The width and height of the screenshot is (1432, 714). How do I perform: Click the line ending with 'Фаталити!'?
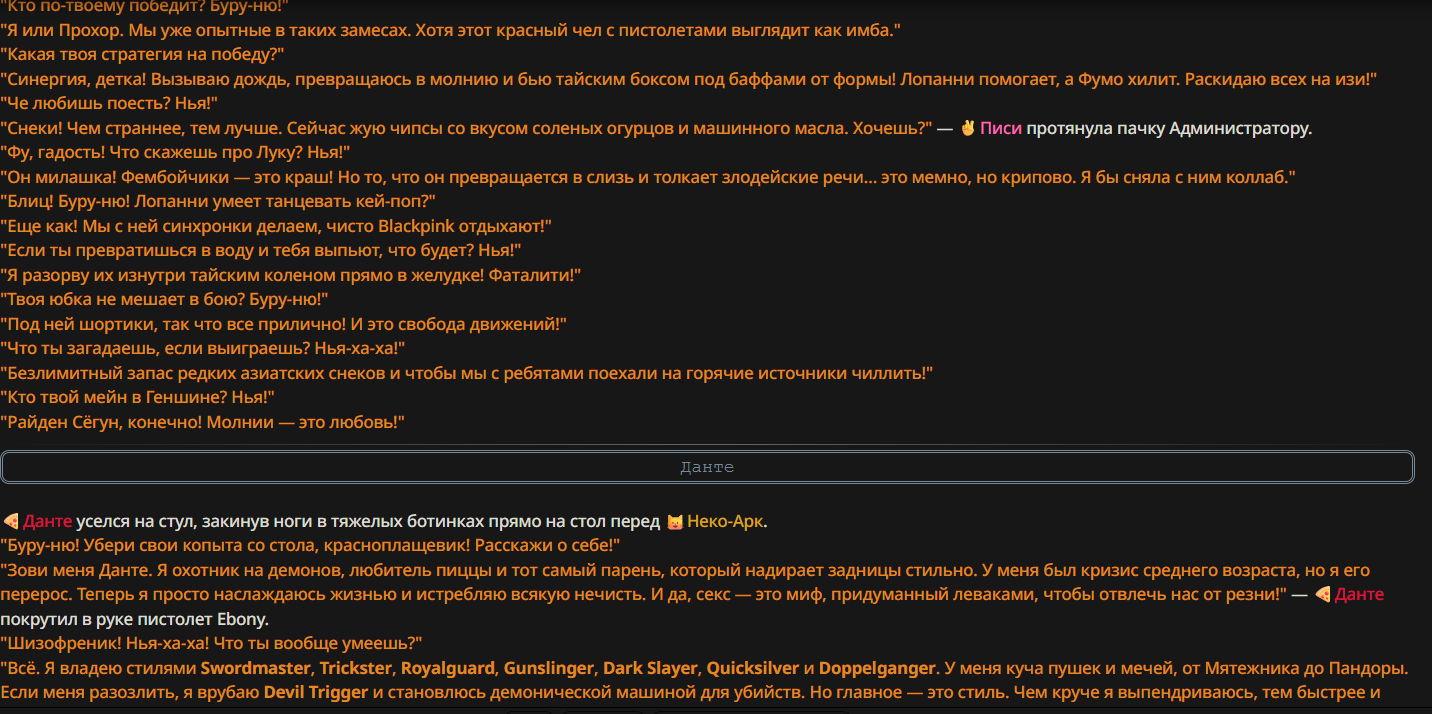click(291, 275)
